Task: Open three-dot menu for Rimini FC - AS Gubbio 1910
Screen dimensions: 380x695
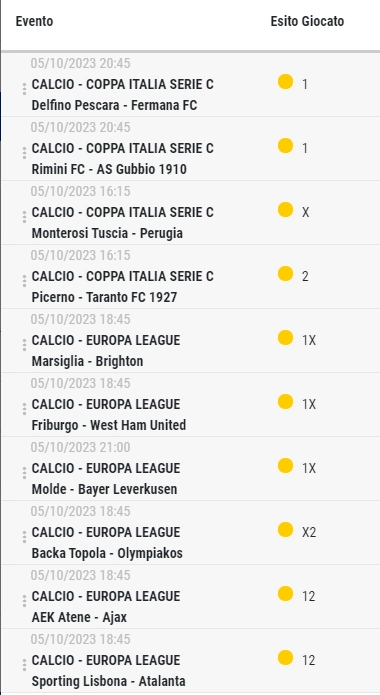Action: 24,153
